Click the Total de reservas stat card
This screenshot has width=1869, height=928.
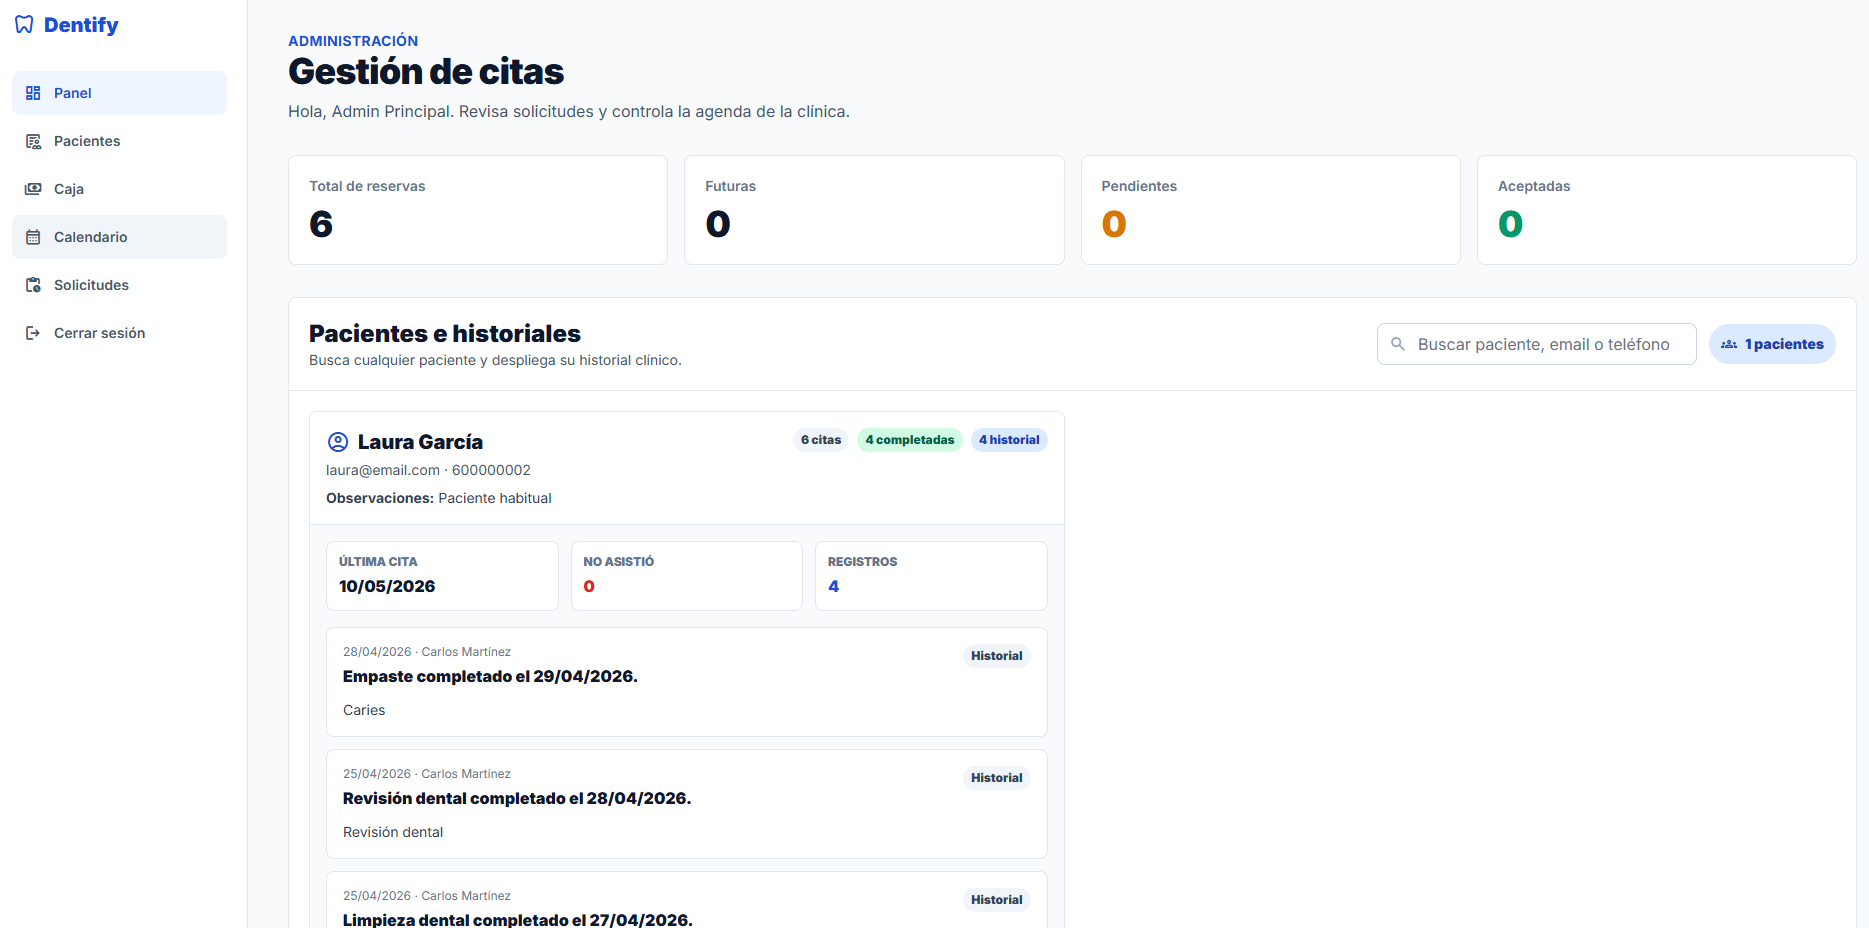click(478, 210)
